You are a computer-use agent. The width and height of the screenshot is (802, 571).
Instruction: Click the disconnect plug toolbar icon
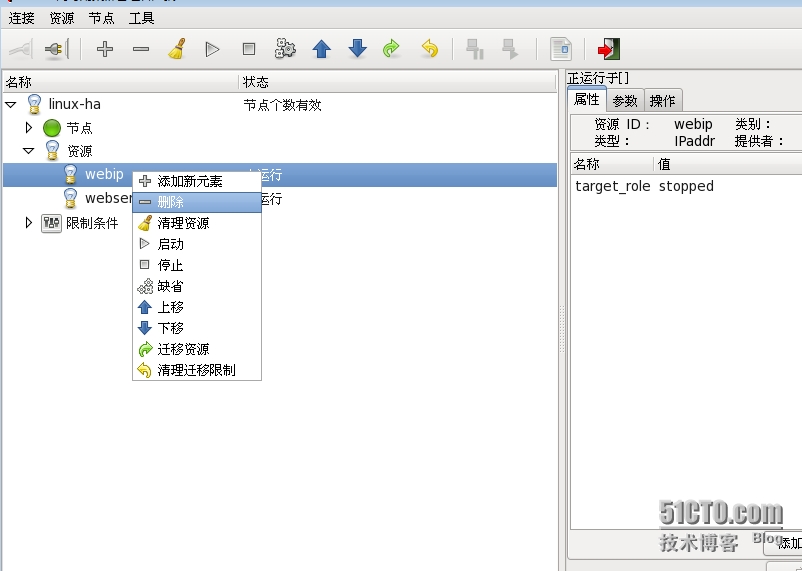[x=56, y=49]
